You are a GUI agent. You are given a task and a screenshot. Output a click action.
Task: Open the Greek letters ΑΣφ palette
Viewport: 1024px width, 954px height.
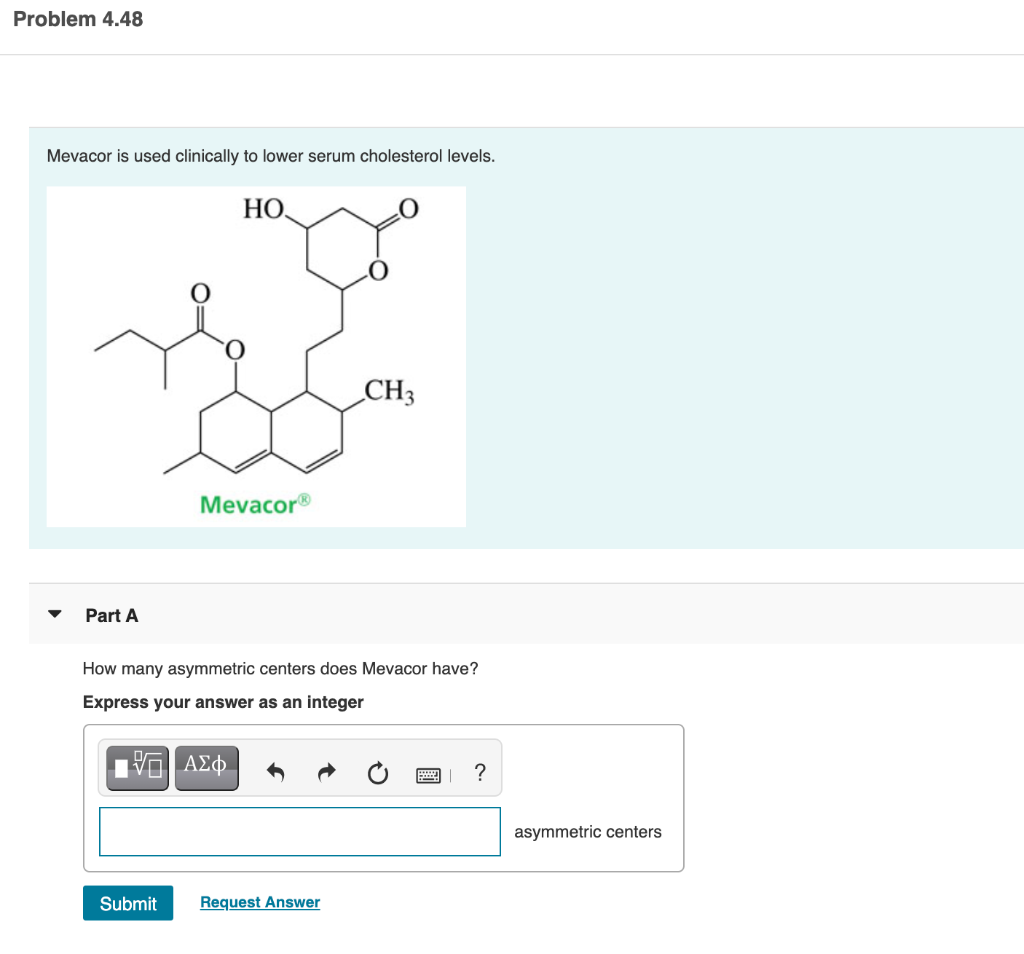tap(206, 767)
